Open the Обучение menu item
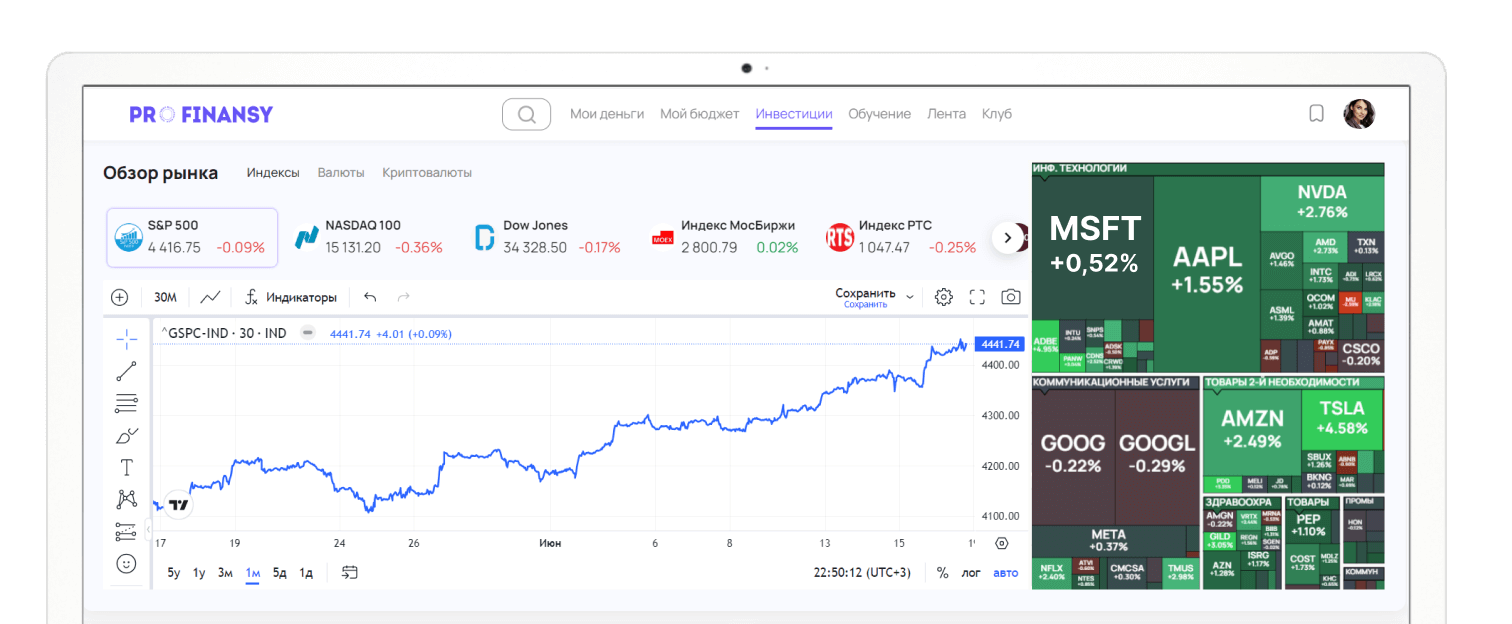The image size is (1512, 624). [880, 114]
